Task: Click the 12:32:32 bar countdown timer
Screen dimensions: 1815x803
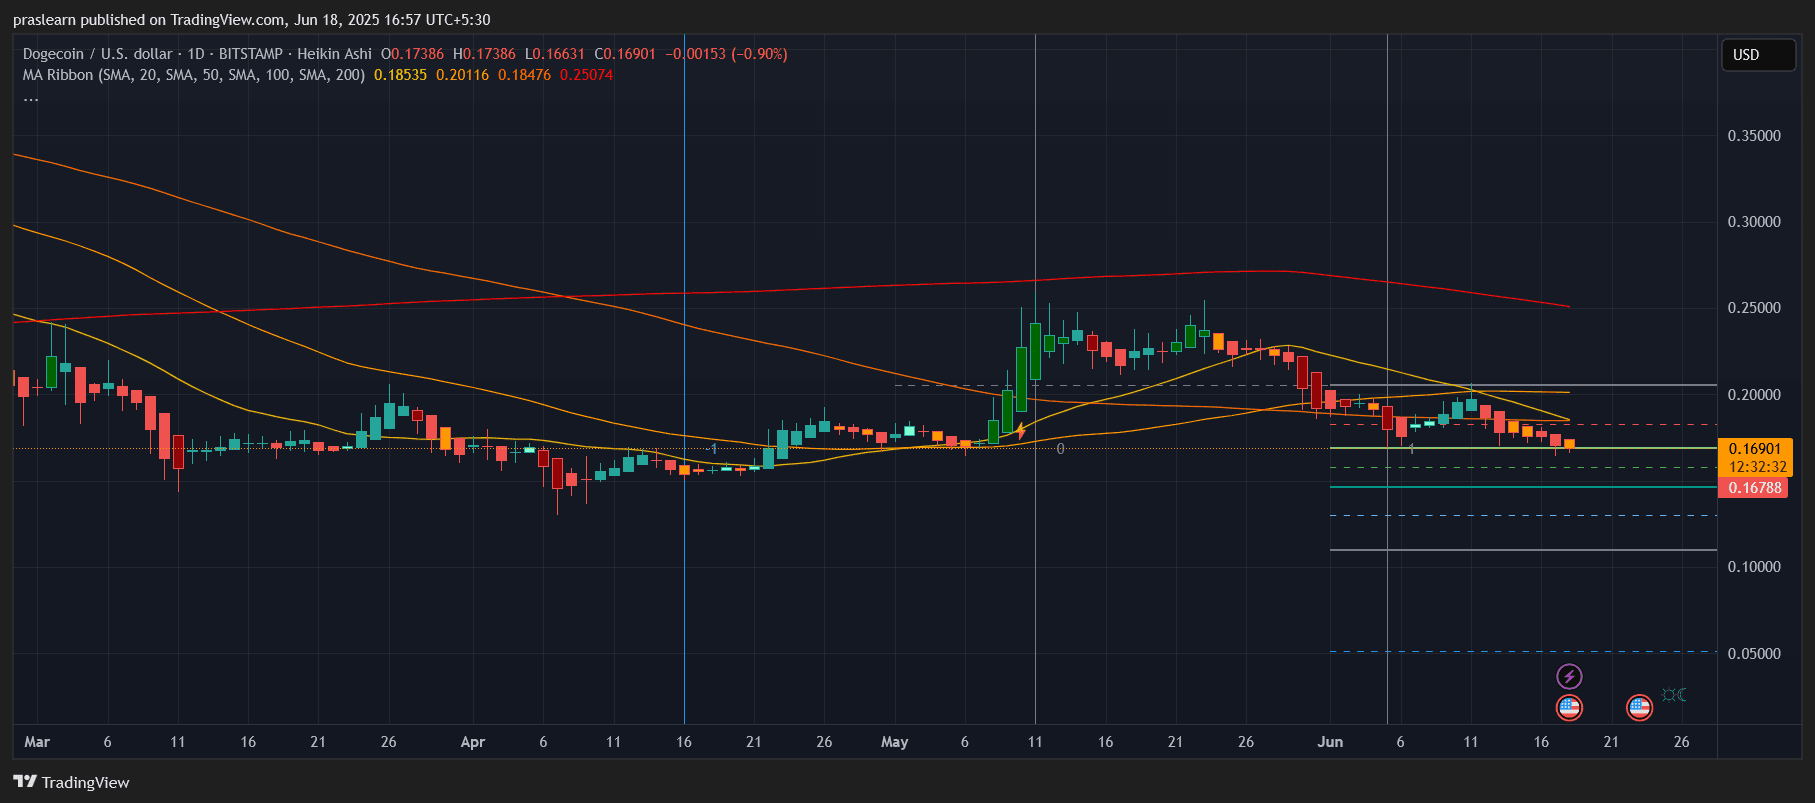Action: pos(1757,467)
